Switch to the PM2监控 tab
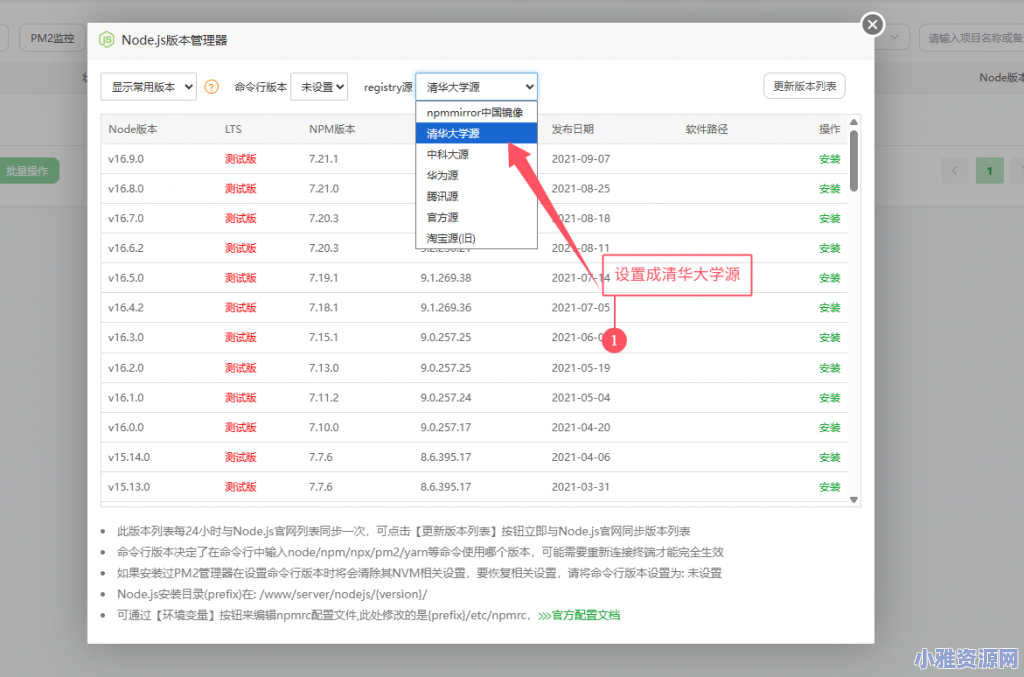Screen dimensions: 1024x677 coord(52,38)
